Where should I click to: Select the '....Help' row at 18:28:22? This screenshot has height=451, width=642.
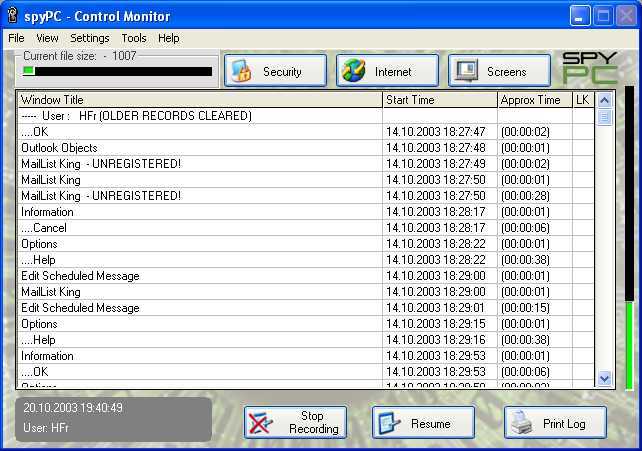pos(306,260)
